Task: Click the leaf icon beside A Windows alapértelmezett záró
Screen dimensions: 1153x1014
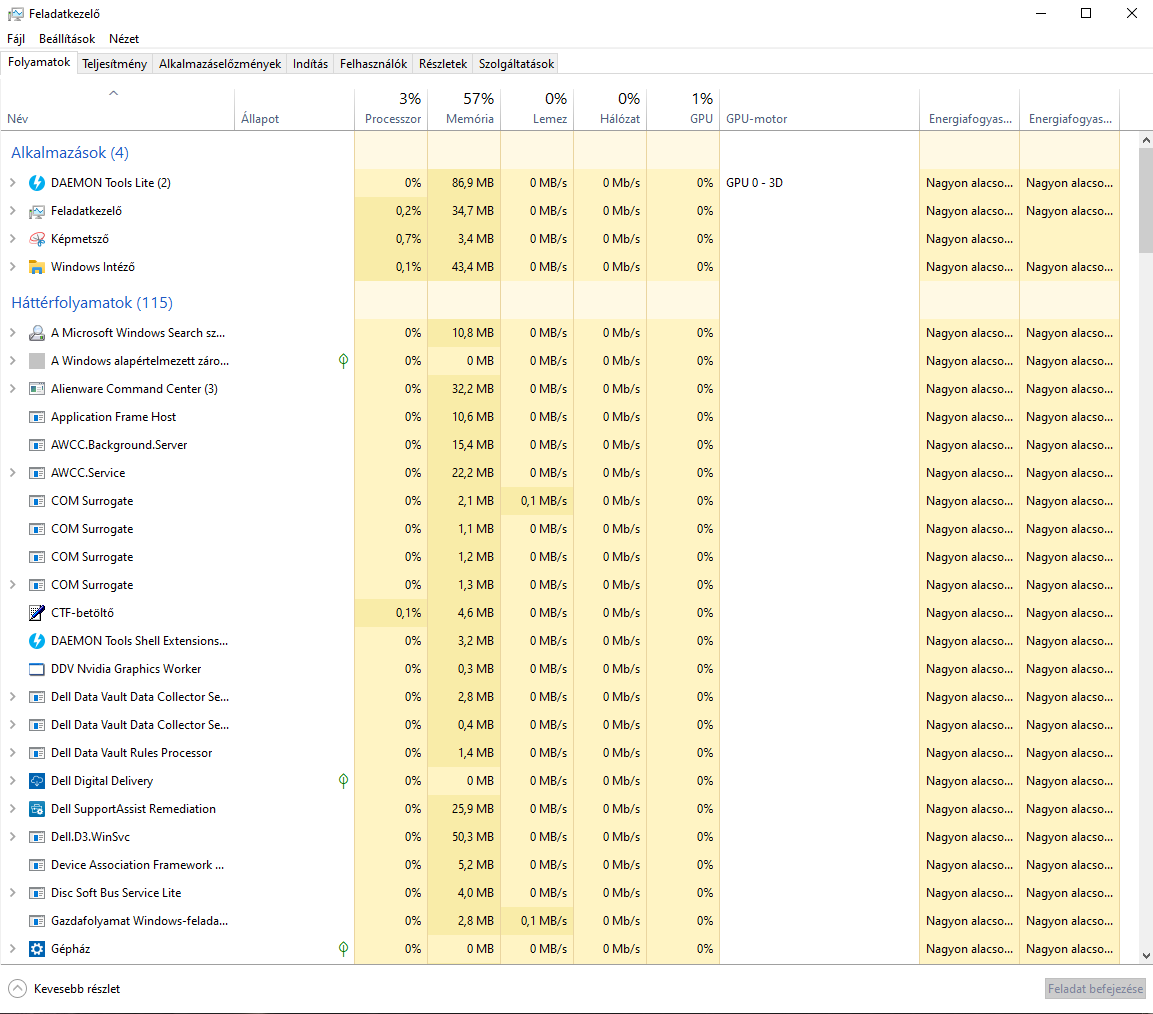Action: [343, 360]
